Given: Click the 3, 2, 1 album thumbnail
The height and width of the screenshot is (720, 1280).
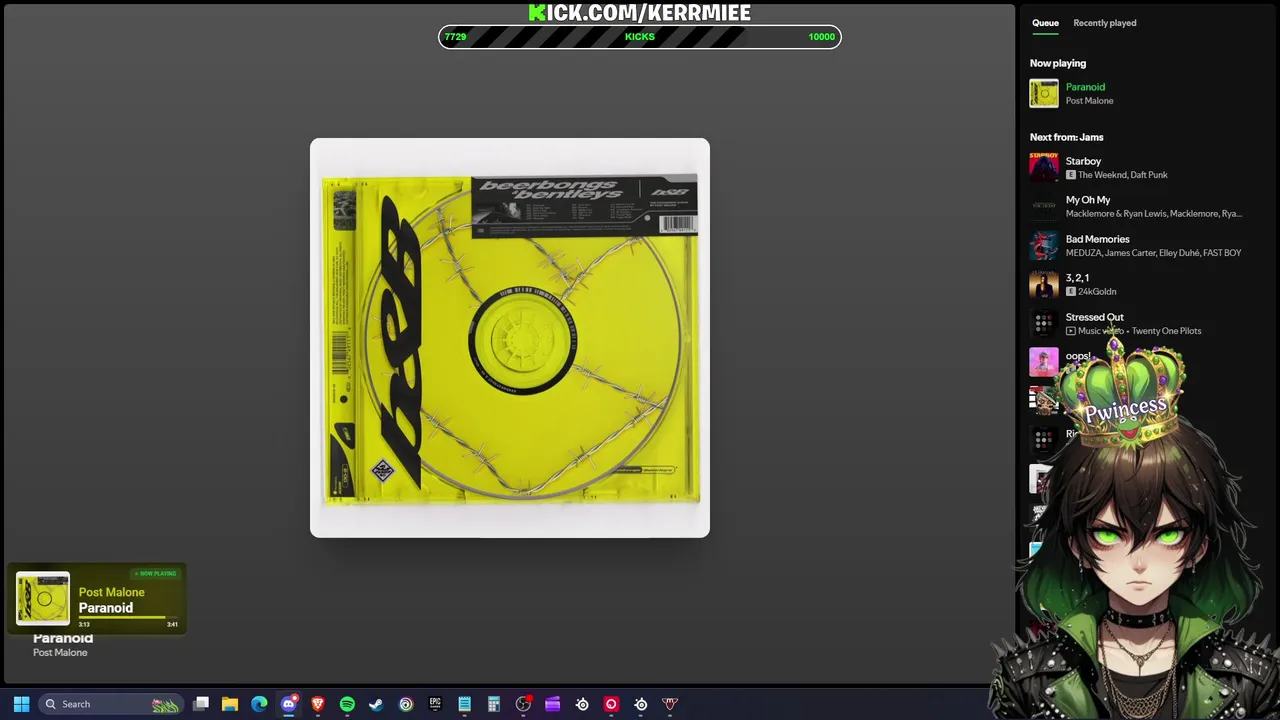Looking at the screenshot, I should coord(1044,284).
